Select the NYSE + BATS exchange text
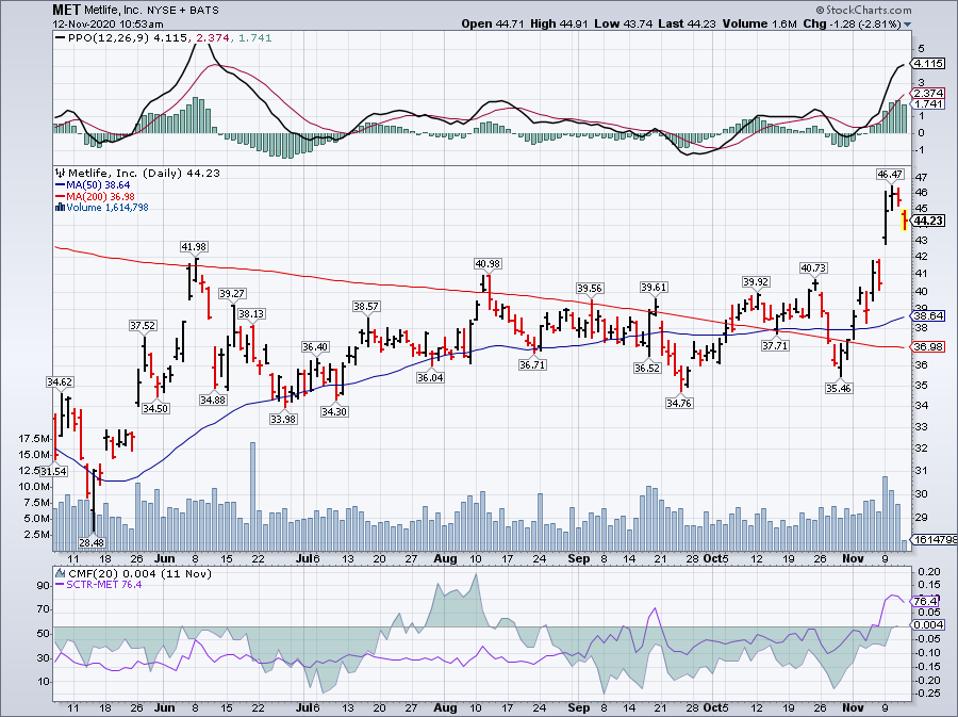This screenshot has height=717, width=958. [183, 10]
